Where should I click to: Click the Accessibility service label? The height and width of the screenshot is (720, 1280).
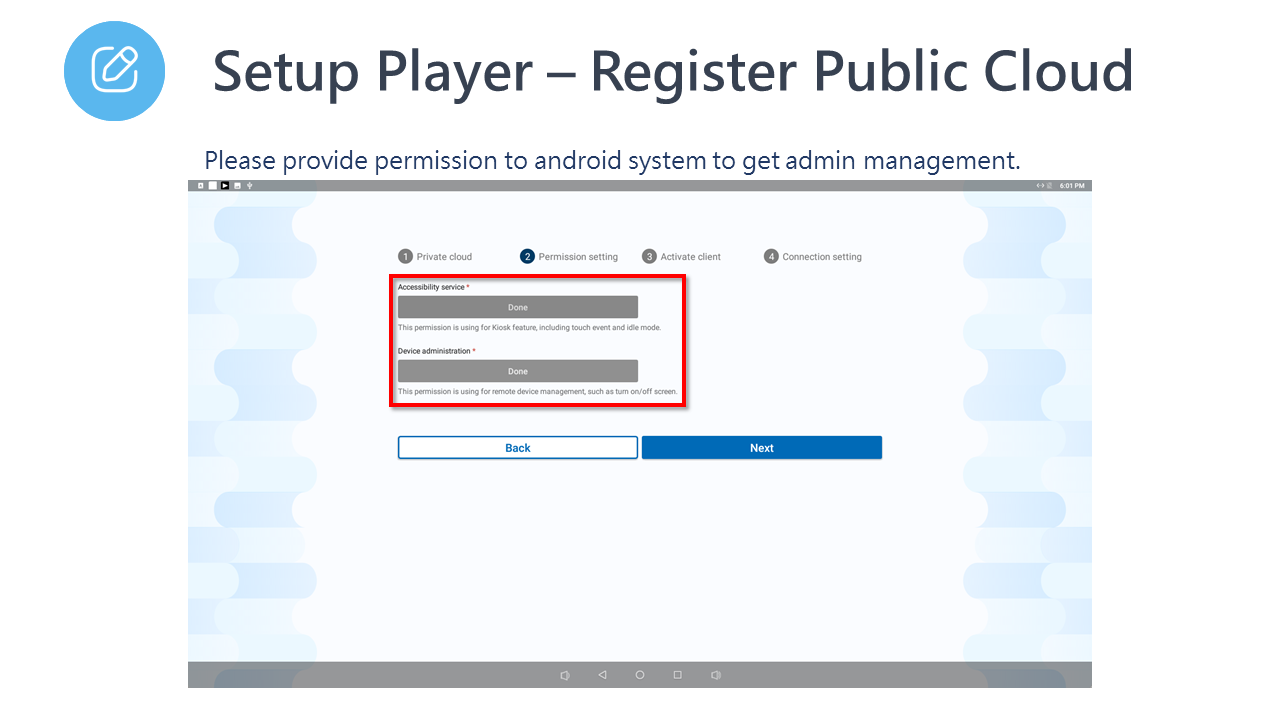click(431, 287)
